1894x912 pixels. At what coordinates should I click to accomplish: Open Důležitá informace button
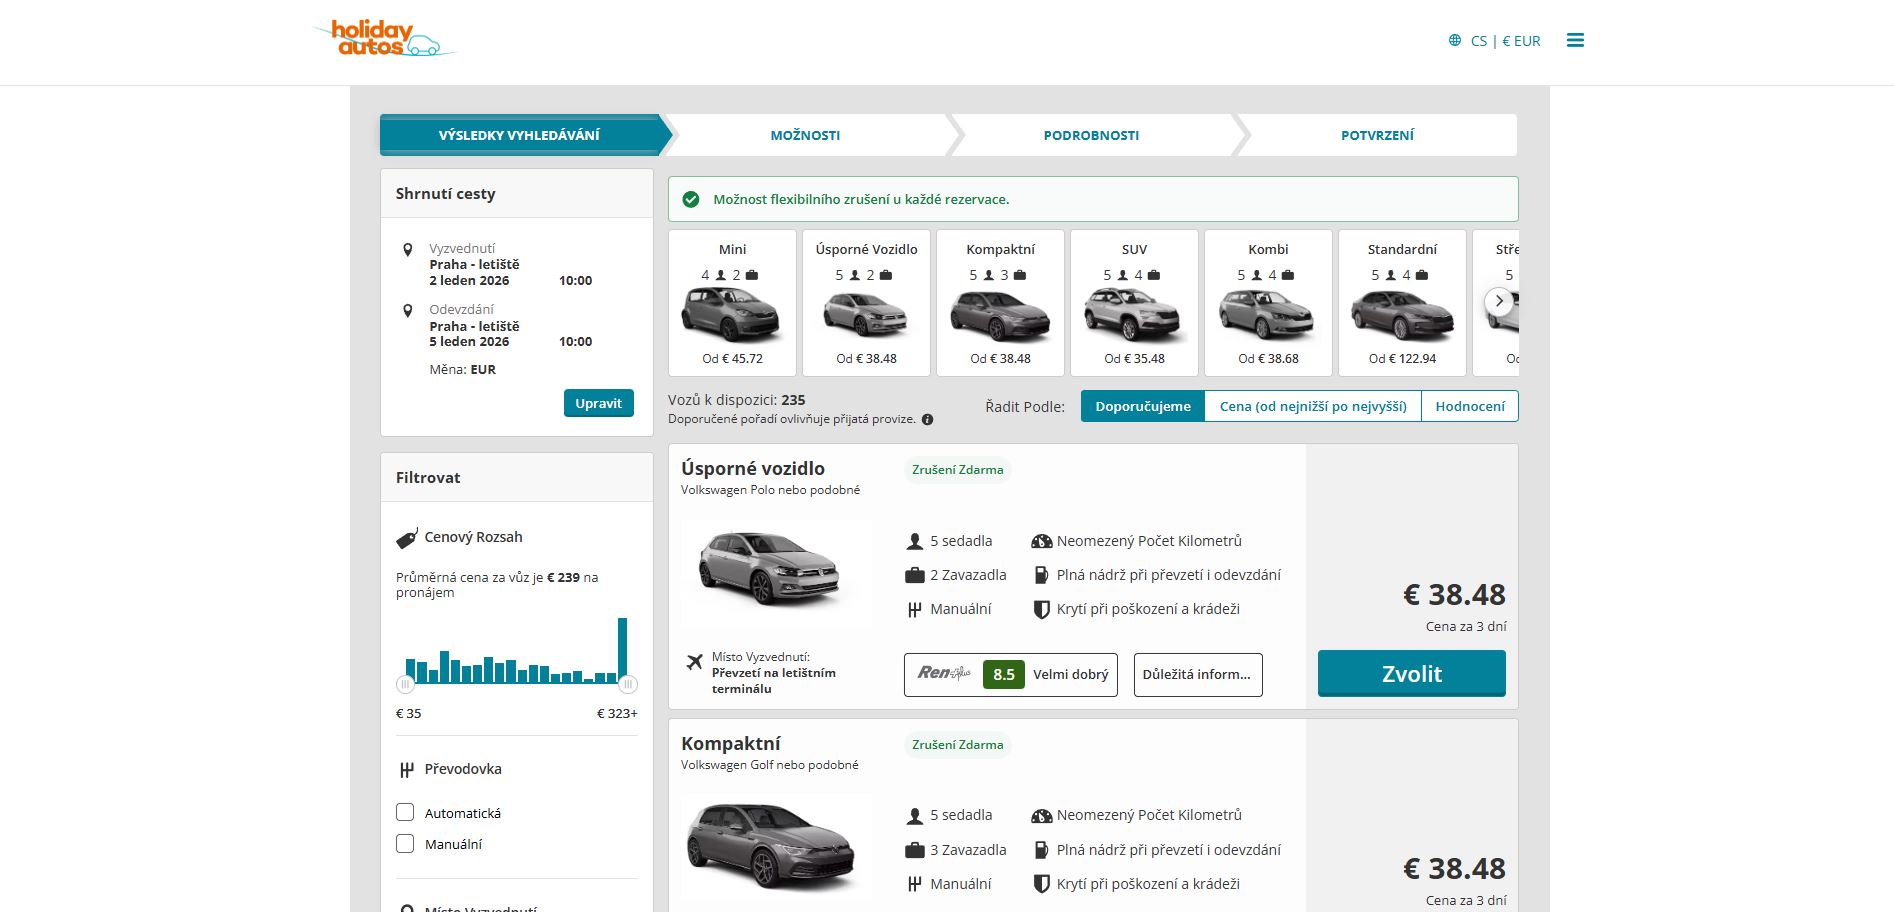click(x=1198, y=674)
